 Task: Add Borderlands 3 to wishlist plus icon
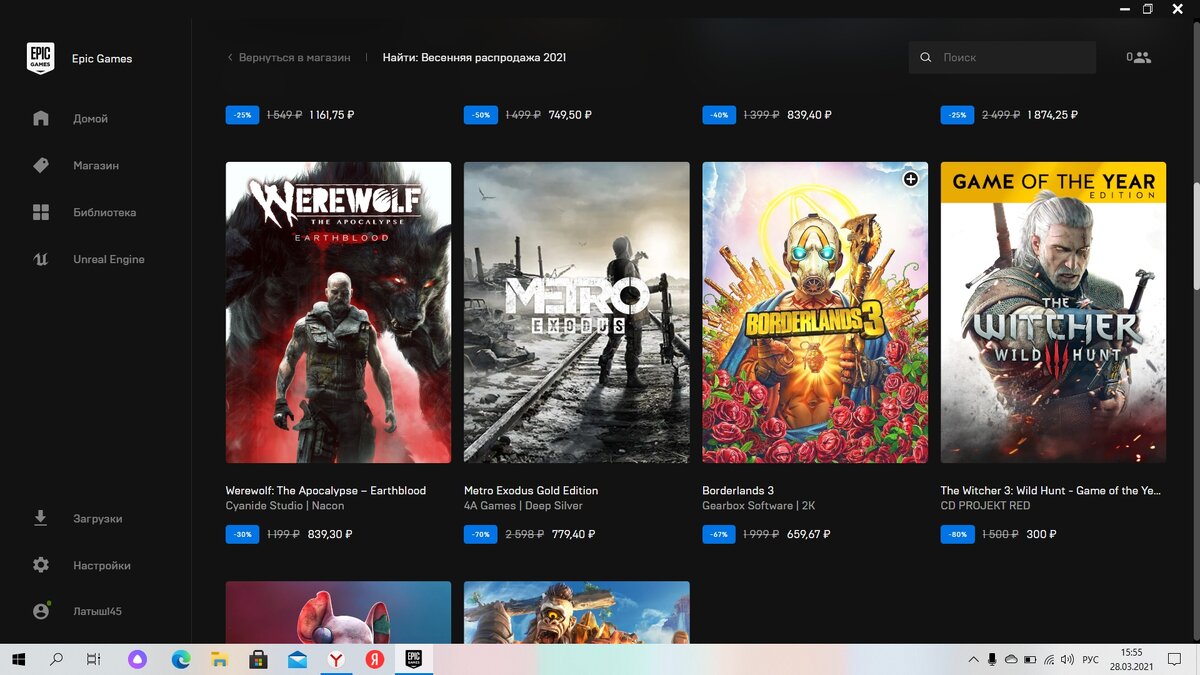[910, 179]
